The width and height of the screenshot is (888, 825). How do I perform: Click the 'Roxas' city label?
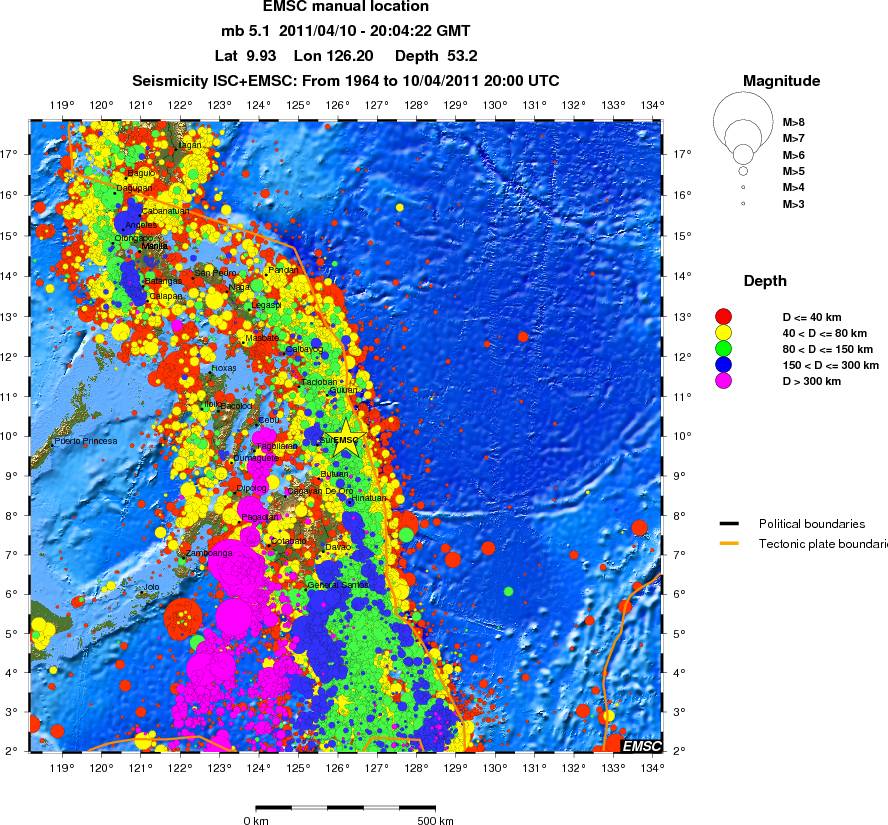(x=224, y=368)
